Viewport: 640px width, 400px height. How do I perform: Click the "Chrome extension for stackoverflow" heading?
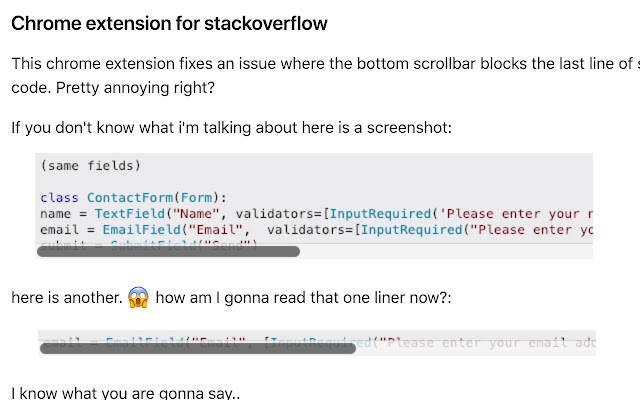[x=169, y=22]
